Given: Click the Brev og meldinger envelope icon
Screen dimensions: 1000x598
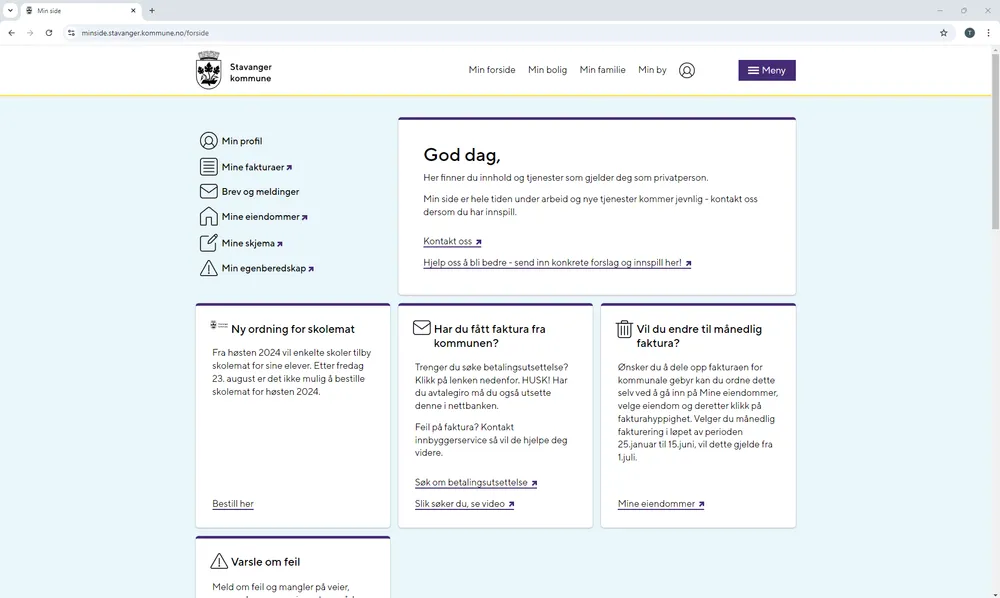Looking at the screenshot, I should coord(208,191).
